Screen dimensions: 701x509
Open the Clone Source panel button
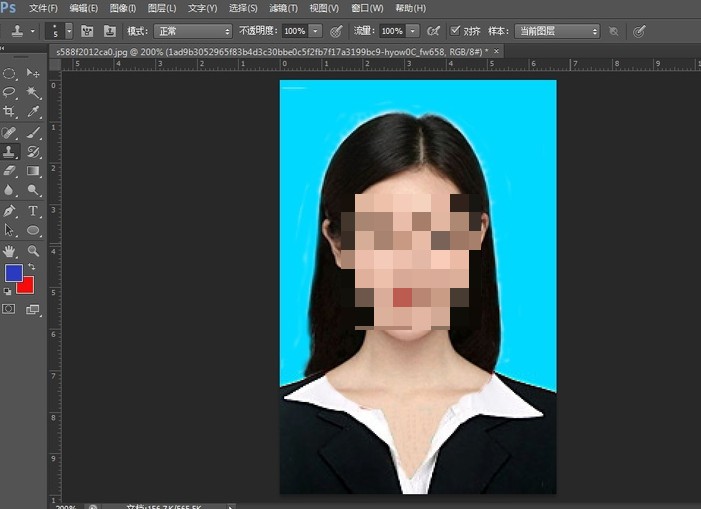[110, 31]
